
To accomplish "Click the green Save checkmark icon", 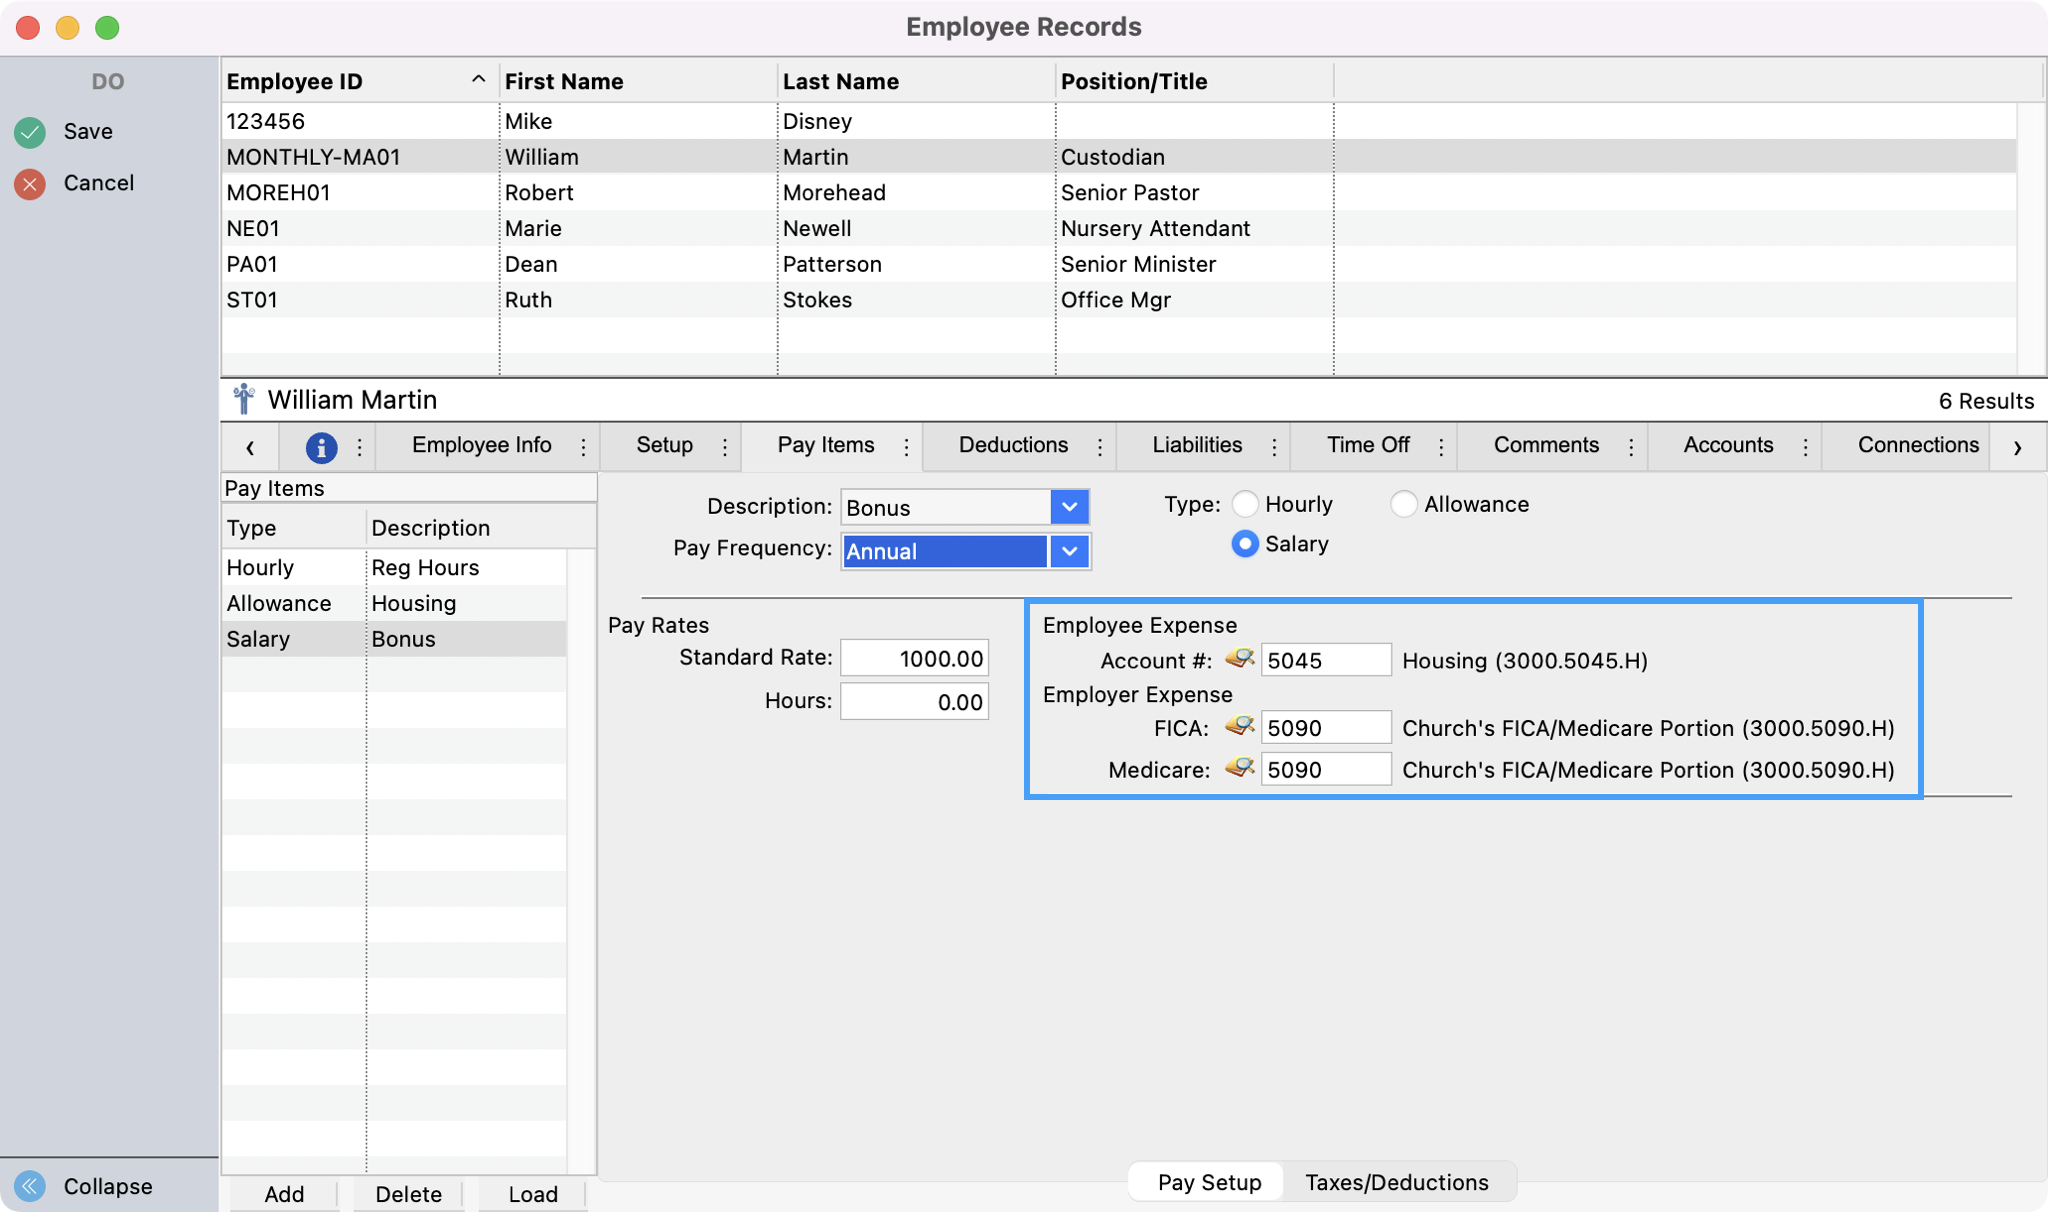I will click(x=30, y=132).
